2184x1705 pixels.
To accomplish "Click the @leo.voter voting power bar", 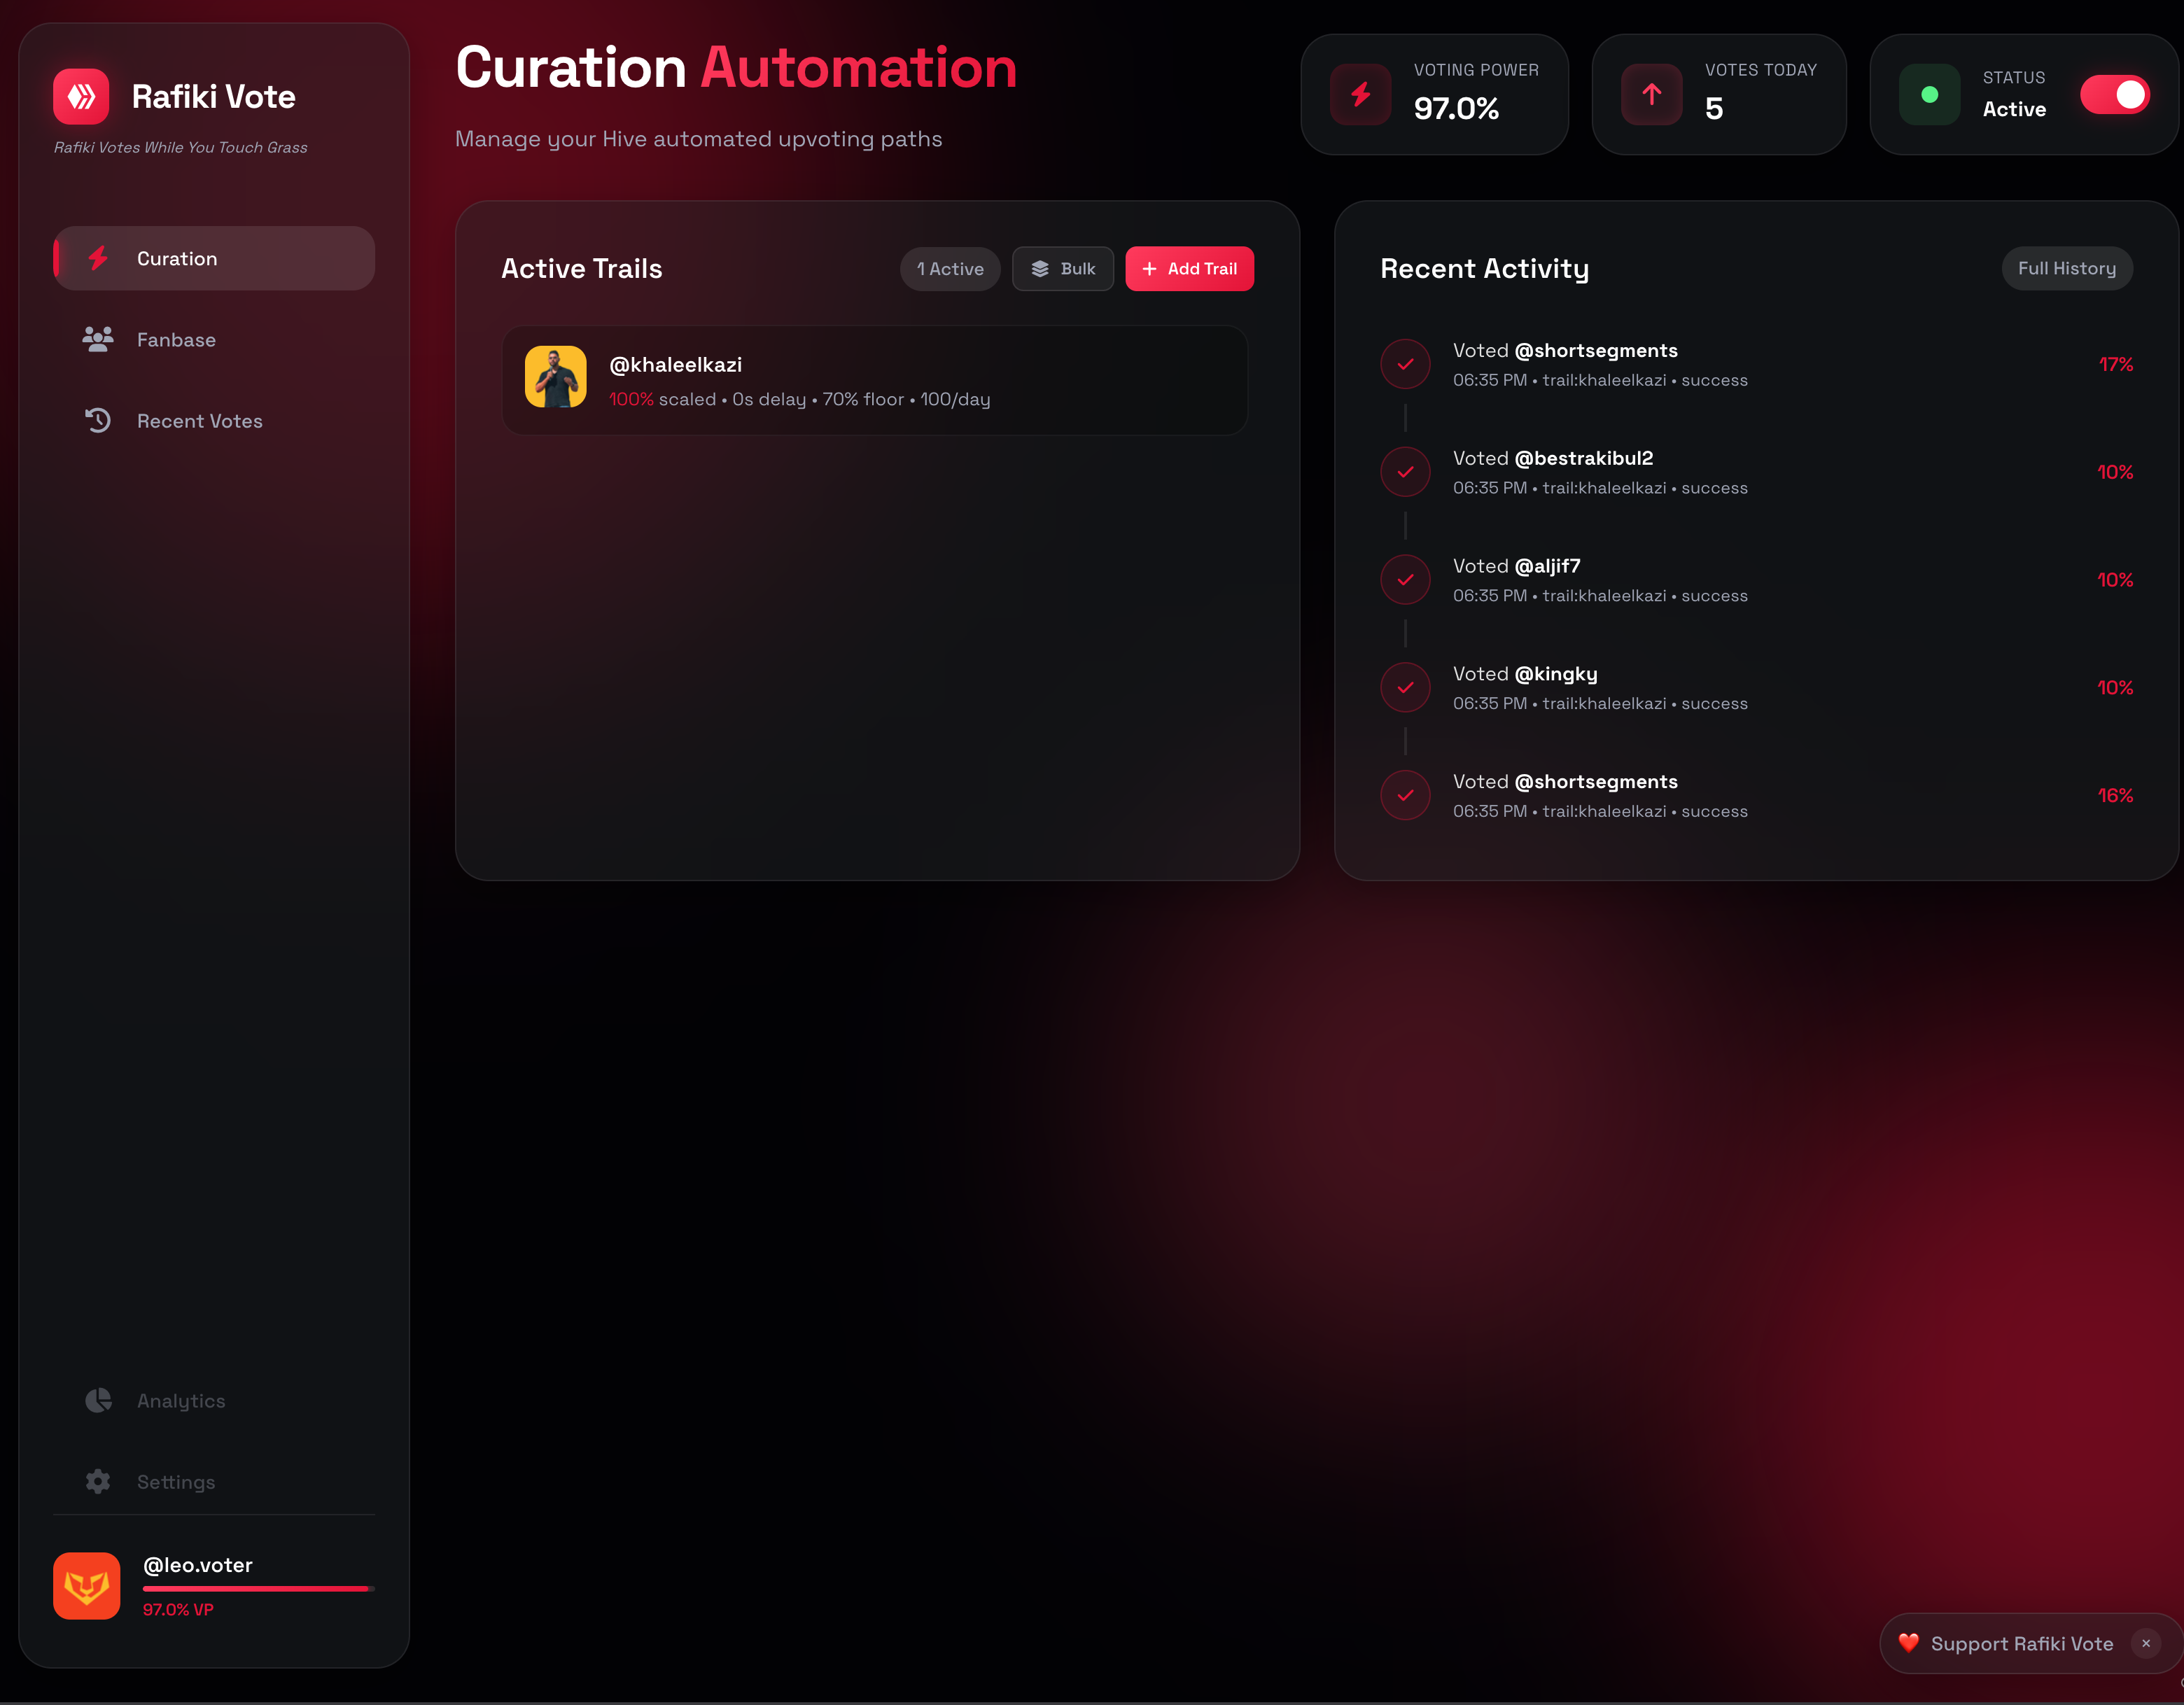I will tap(258, 1588).
